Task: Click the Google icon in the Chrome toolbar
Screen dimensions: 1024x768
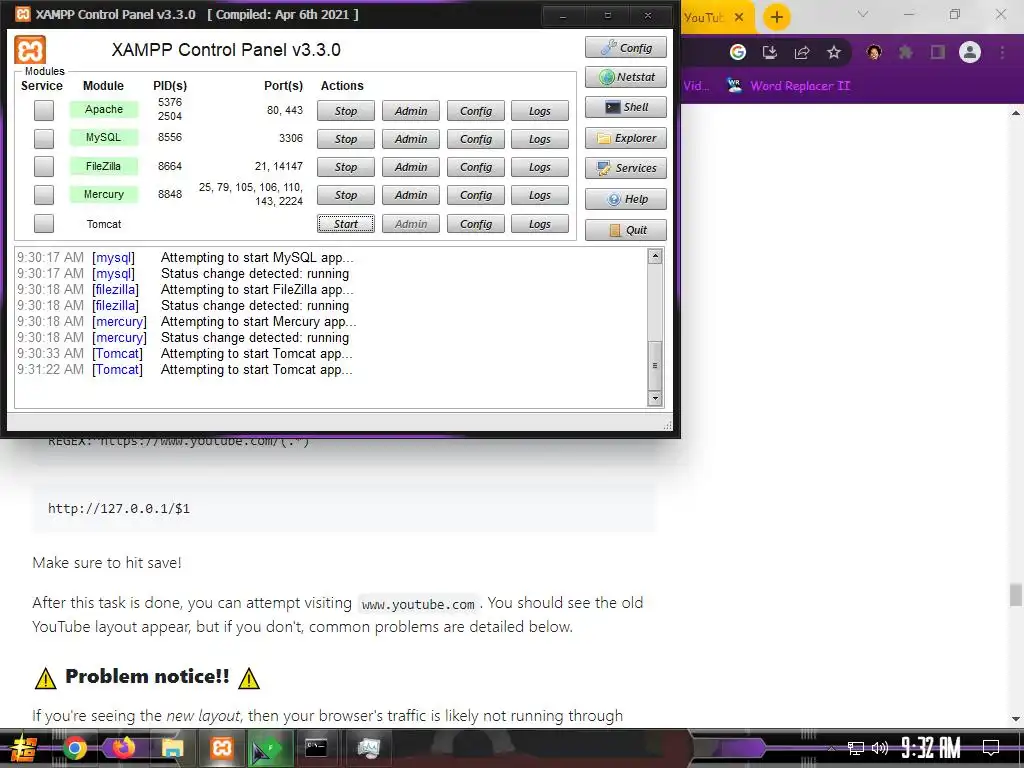Action: 738,52
